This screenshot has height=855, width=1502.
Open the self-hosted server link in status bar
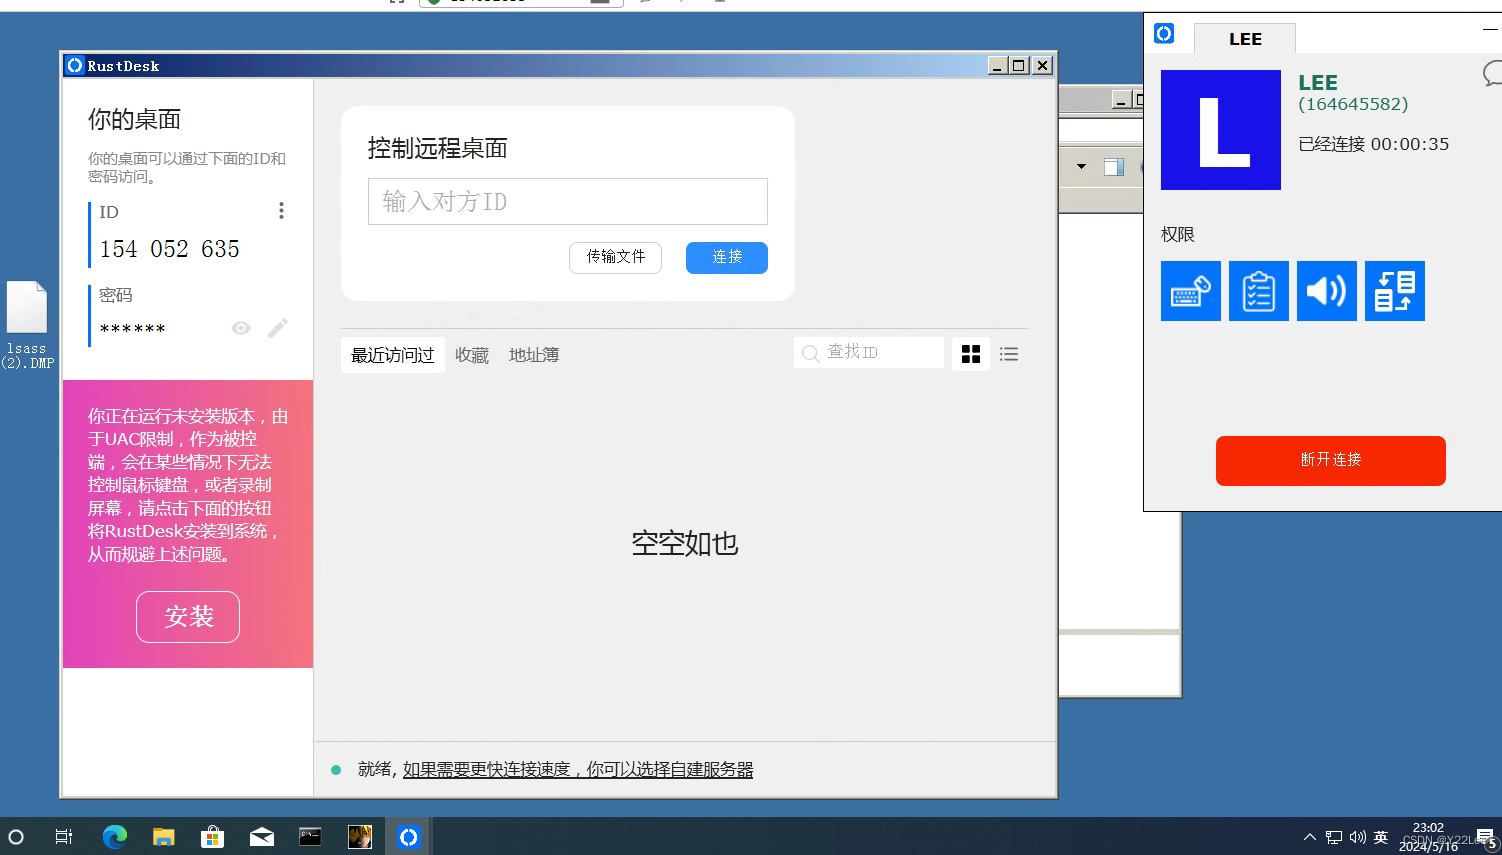(x=578, y=769)
